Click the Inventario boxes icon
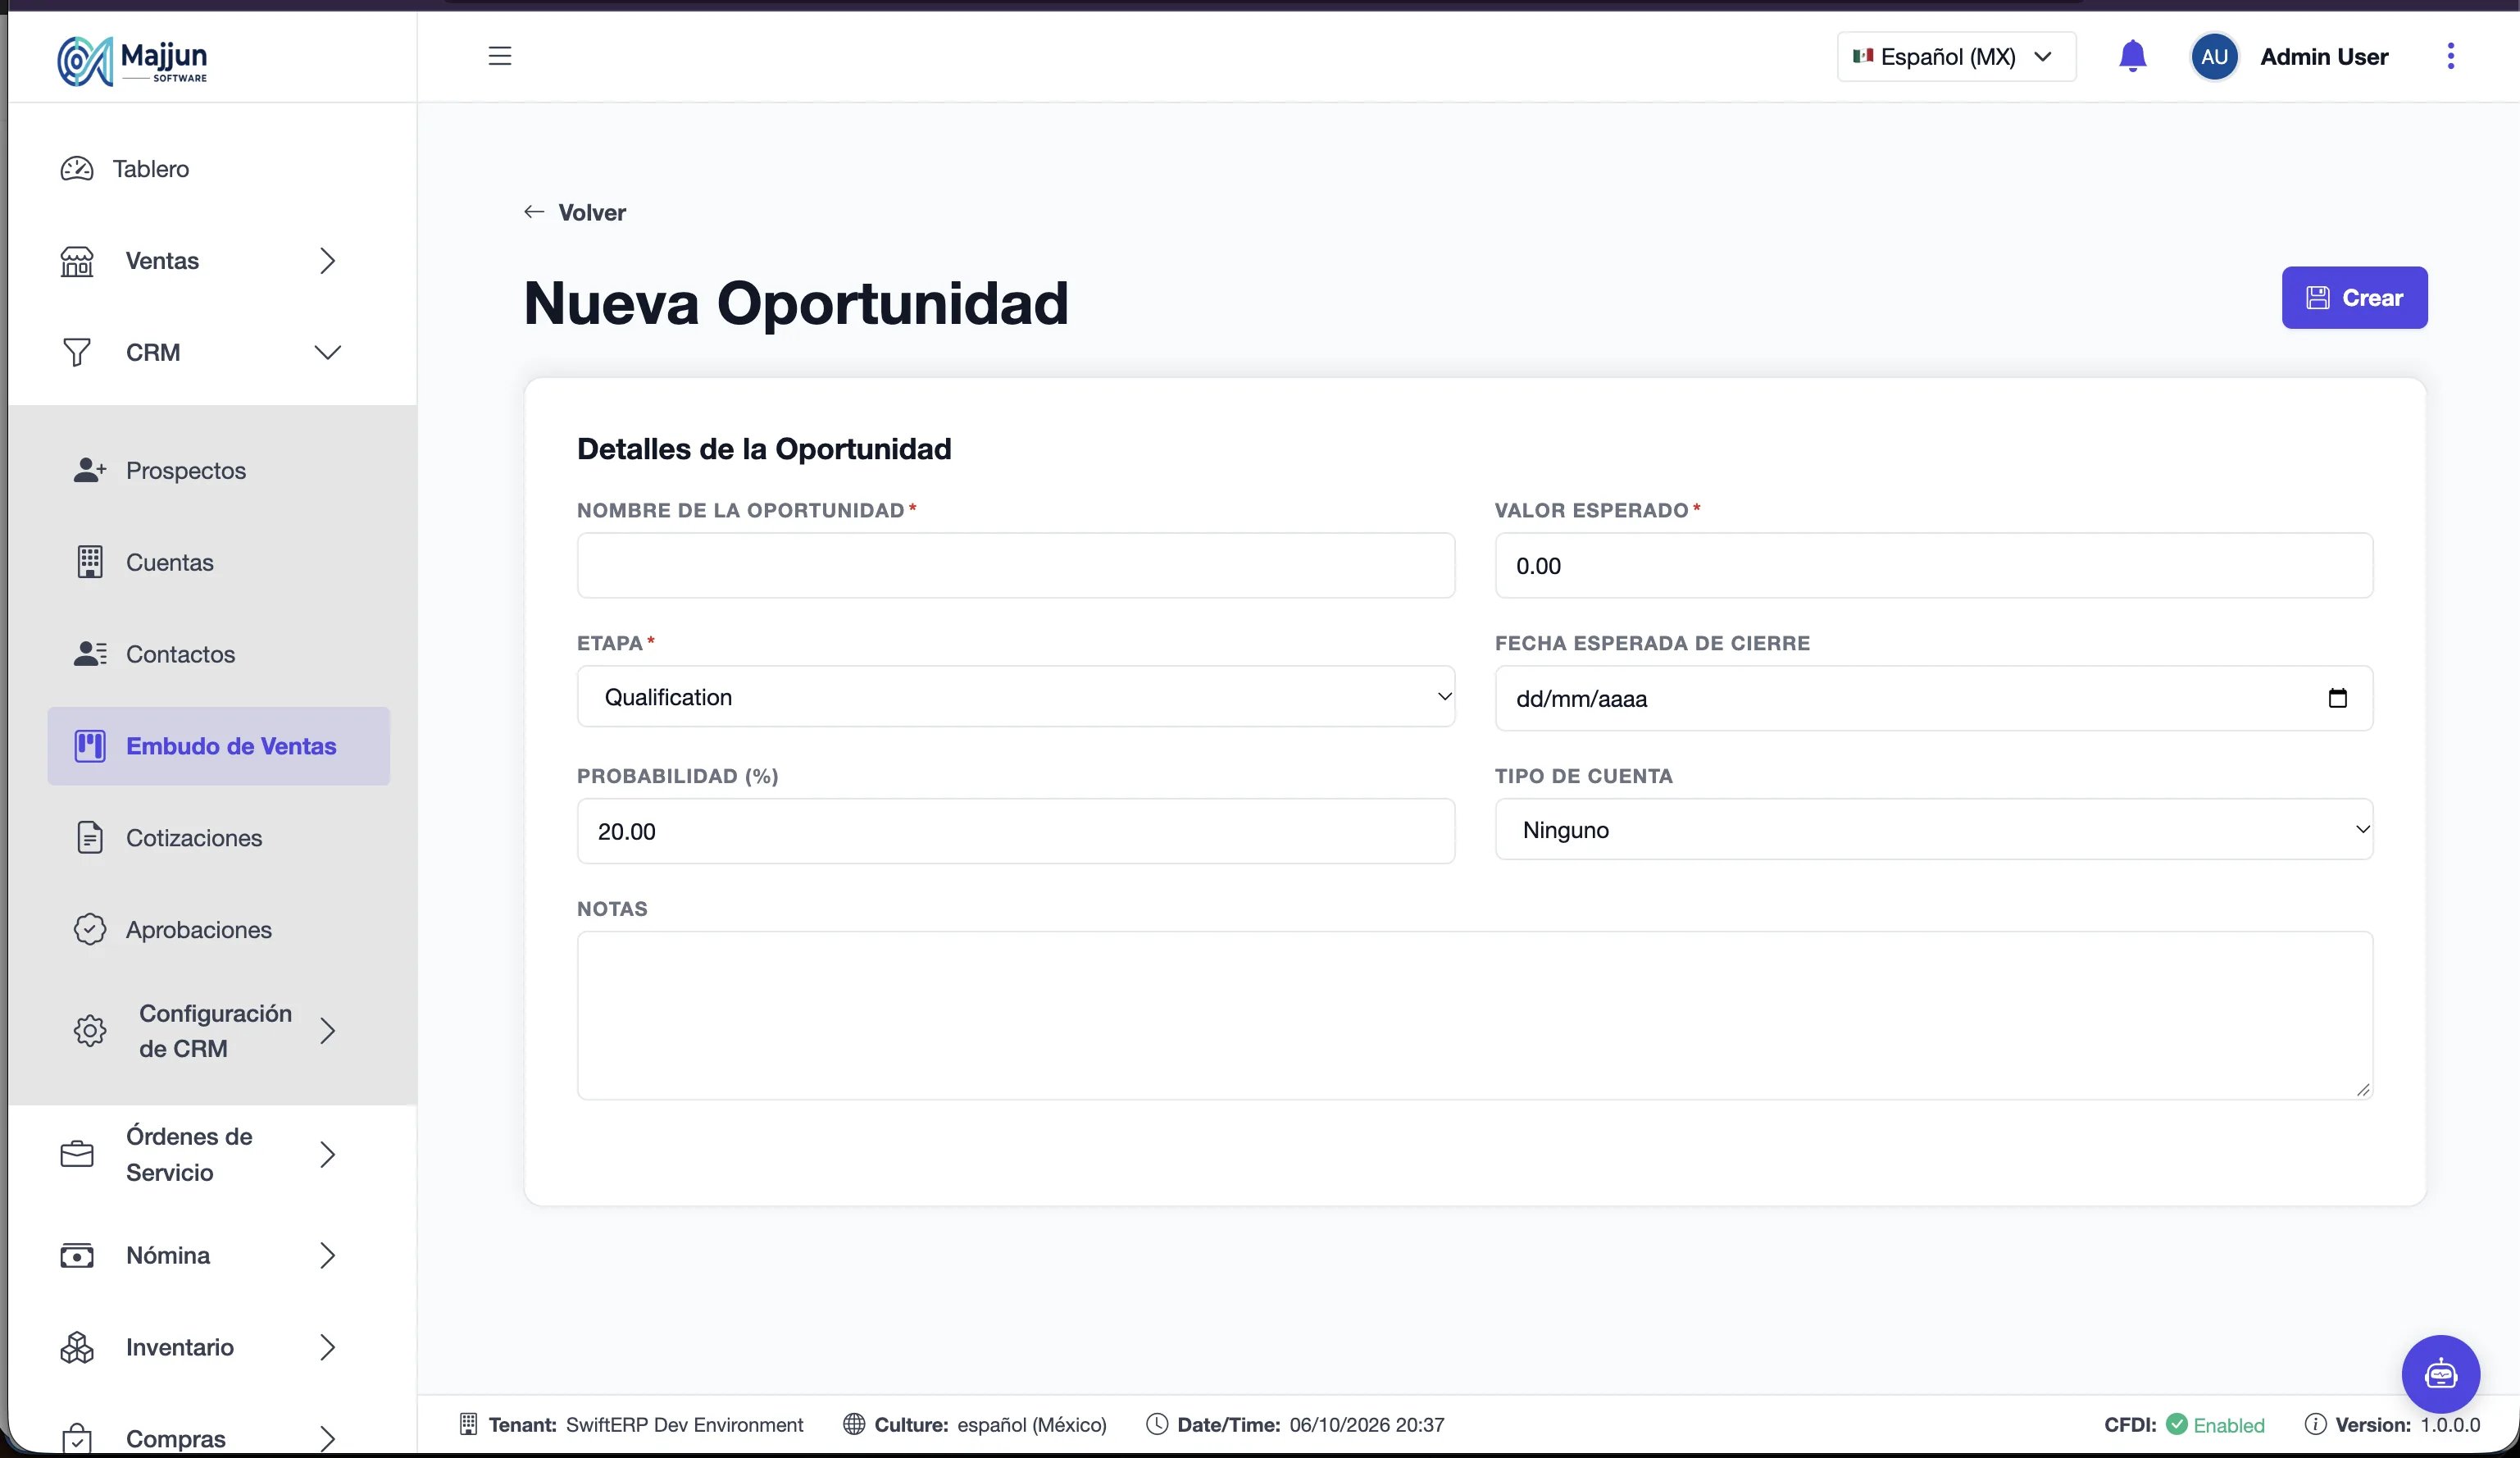 tap(77, 1347)
